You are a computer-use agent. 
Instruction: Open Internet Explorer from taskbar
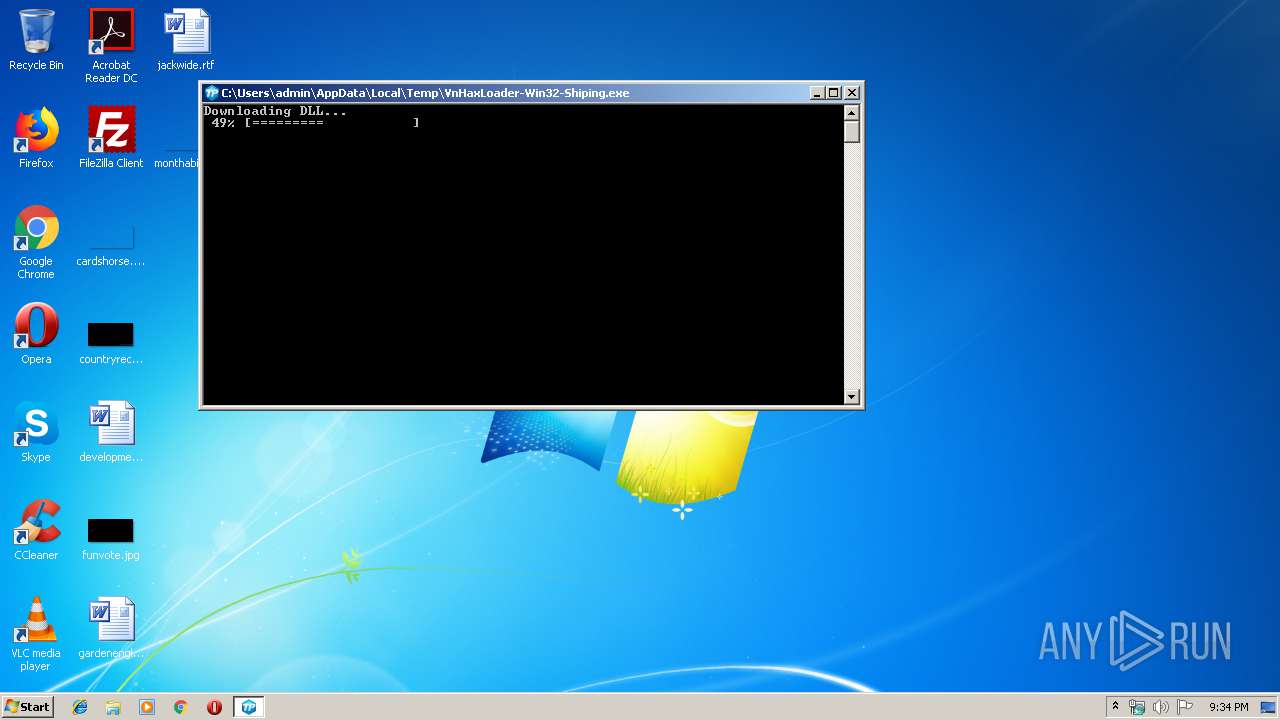[80, 707]
